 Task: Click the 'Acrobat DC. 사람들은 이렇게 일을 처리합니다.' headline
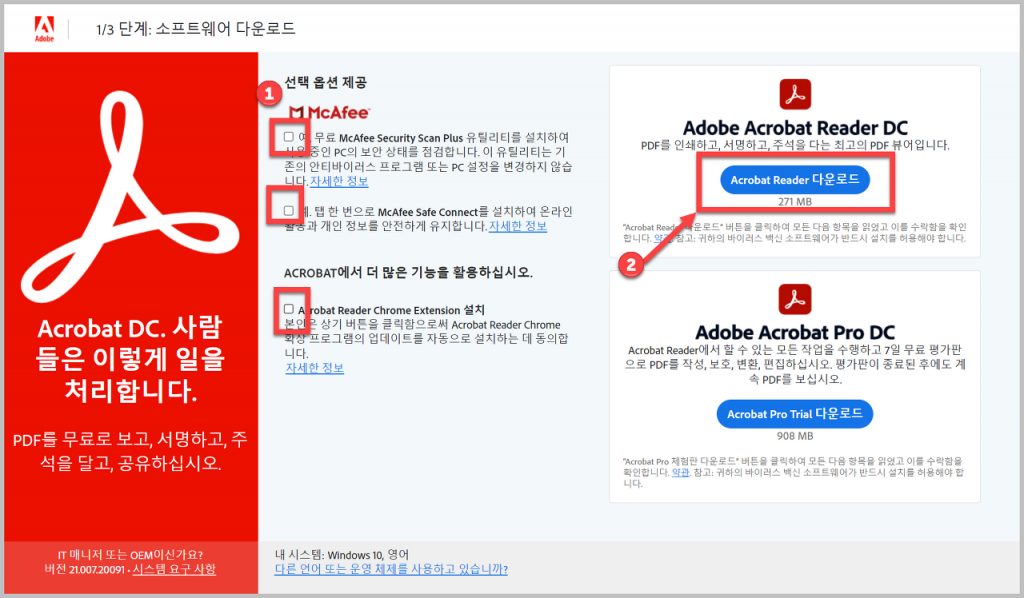[131, 360]
